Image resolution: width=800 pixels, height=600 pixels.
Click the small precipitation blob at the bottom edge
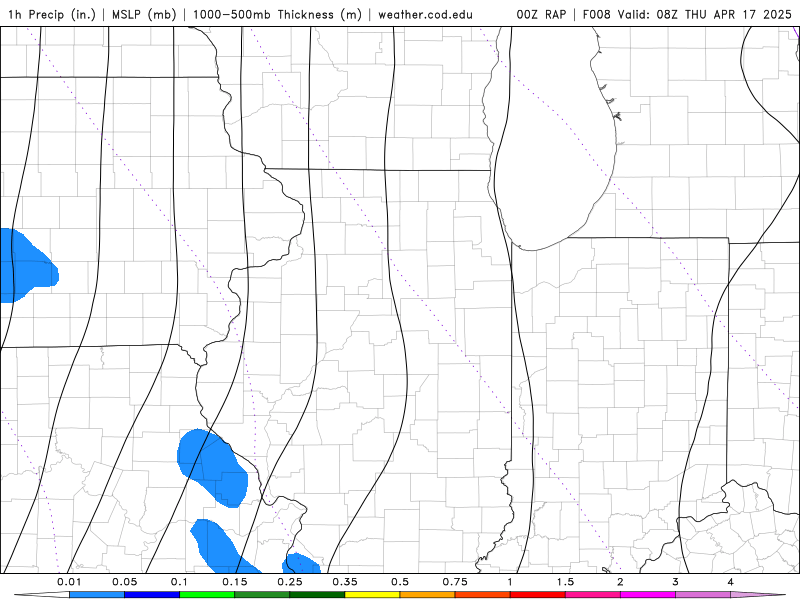301,563
